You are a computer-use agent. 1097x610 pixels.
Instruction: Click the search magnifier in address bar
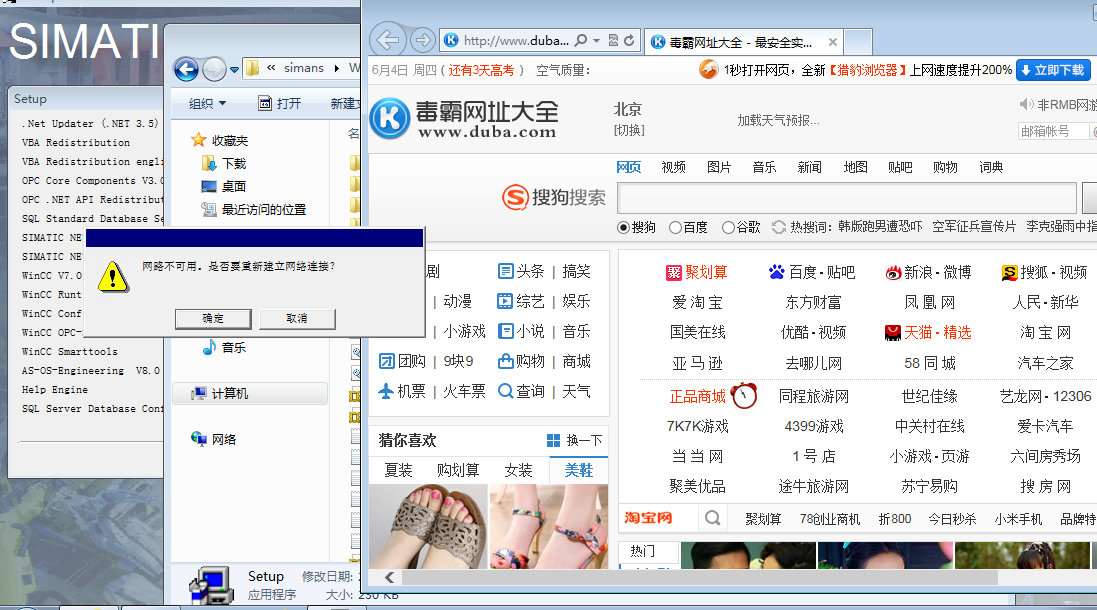click(581, 41)
